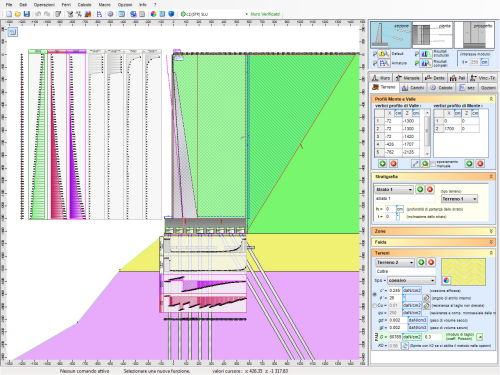The width and height of the screenshot is (500, 375).
Task: Switch to the Carichi tab
Action: pyautogui.click(x=413, y=88)
